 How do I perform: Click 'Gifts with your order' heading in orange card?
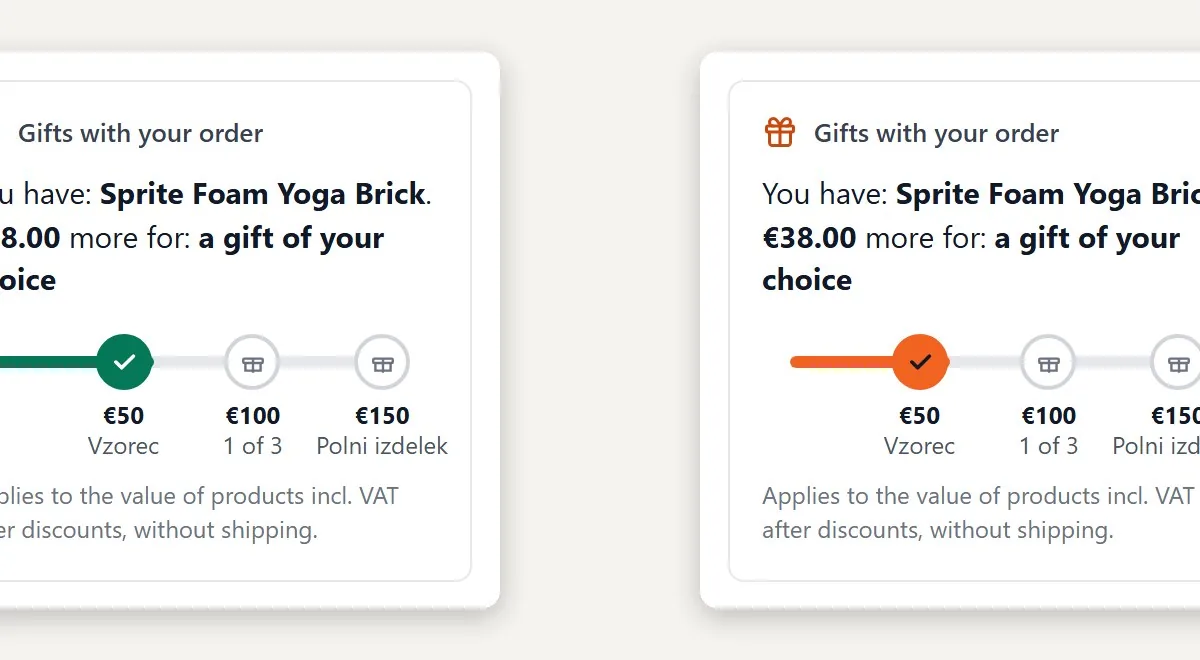(936, 133)
